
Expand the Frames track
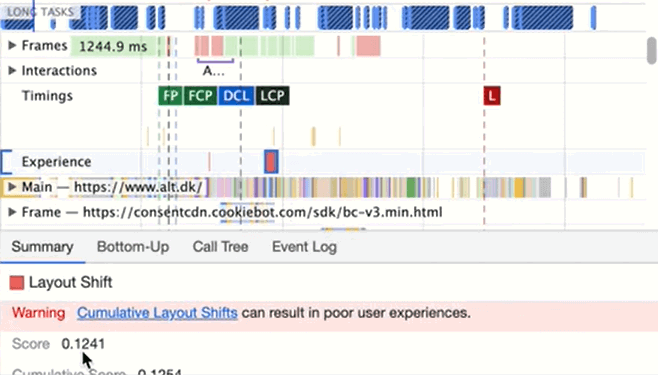click(x=12, y=45)
